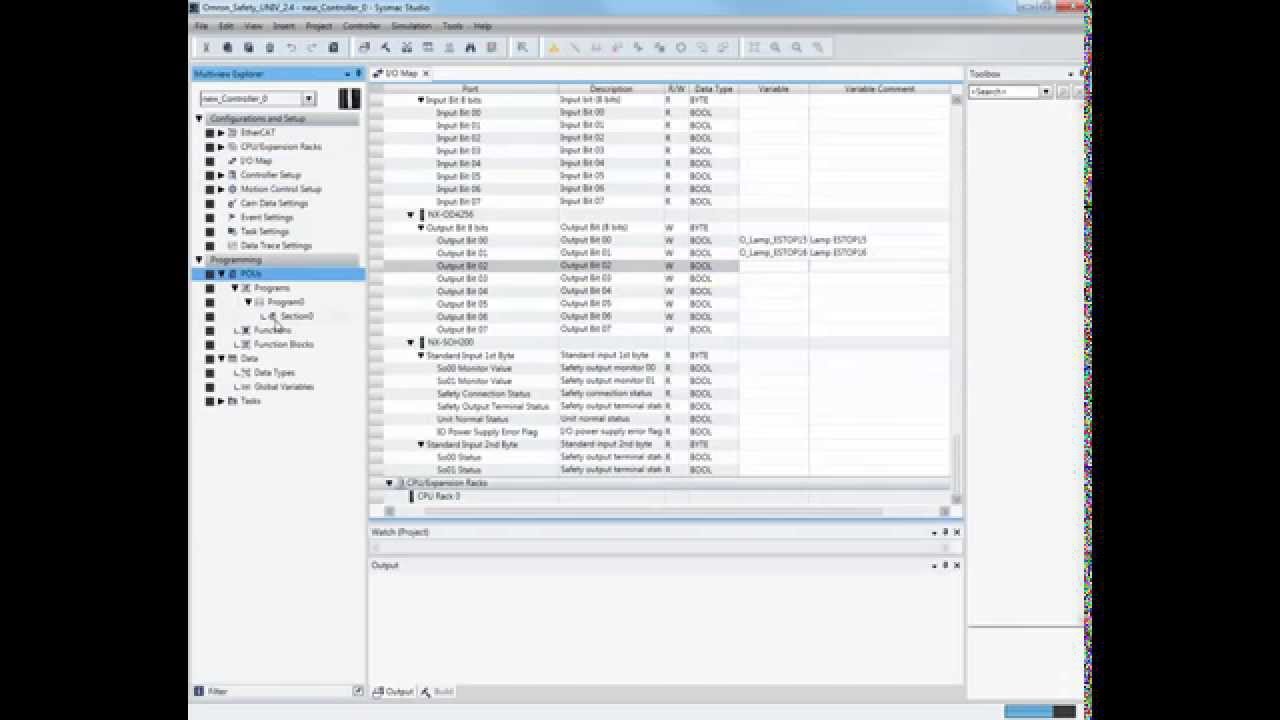This screenshot has height=720, width=1280.
Task: Open the Tools menu
Action: tap(453, 26)
